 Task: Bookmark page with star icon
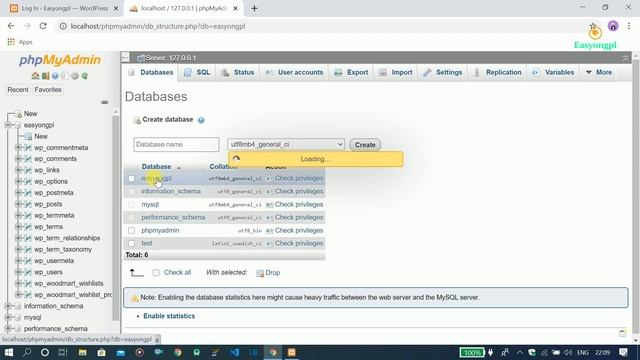pyautogui.click(x=593, y=26)
